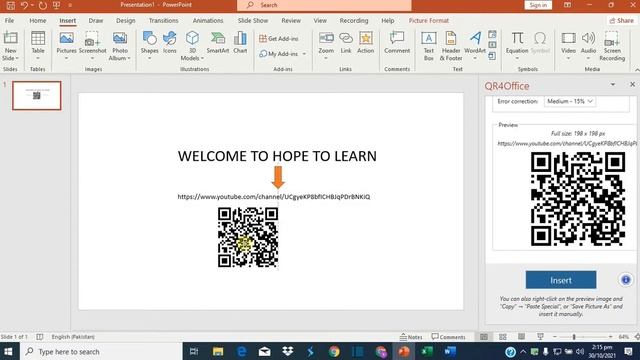This screenshot has width=640, height=360.
Task: Insert Pictures from the ribbon
Action: click(x=66, y=45)
